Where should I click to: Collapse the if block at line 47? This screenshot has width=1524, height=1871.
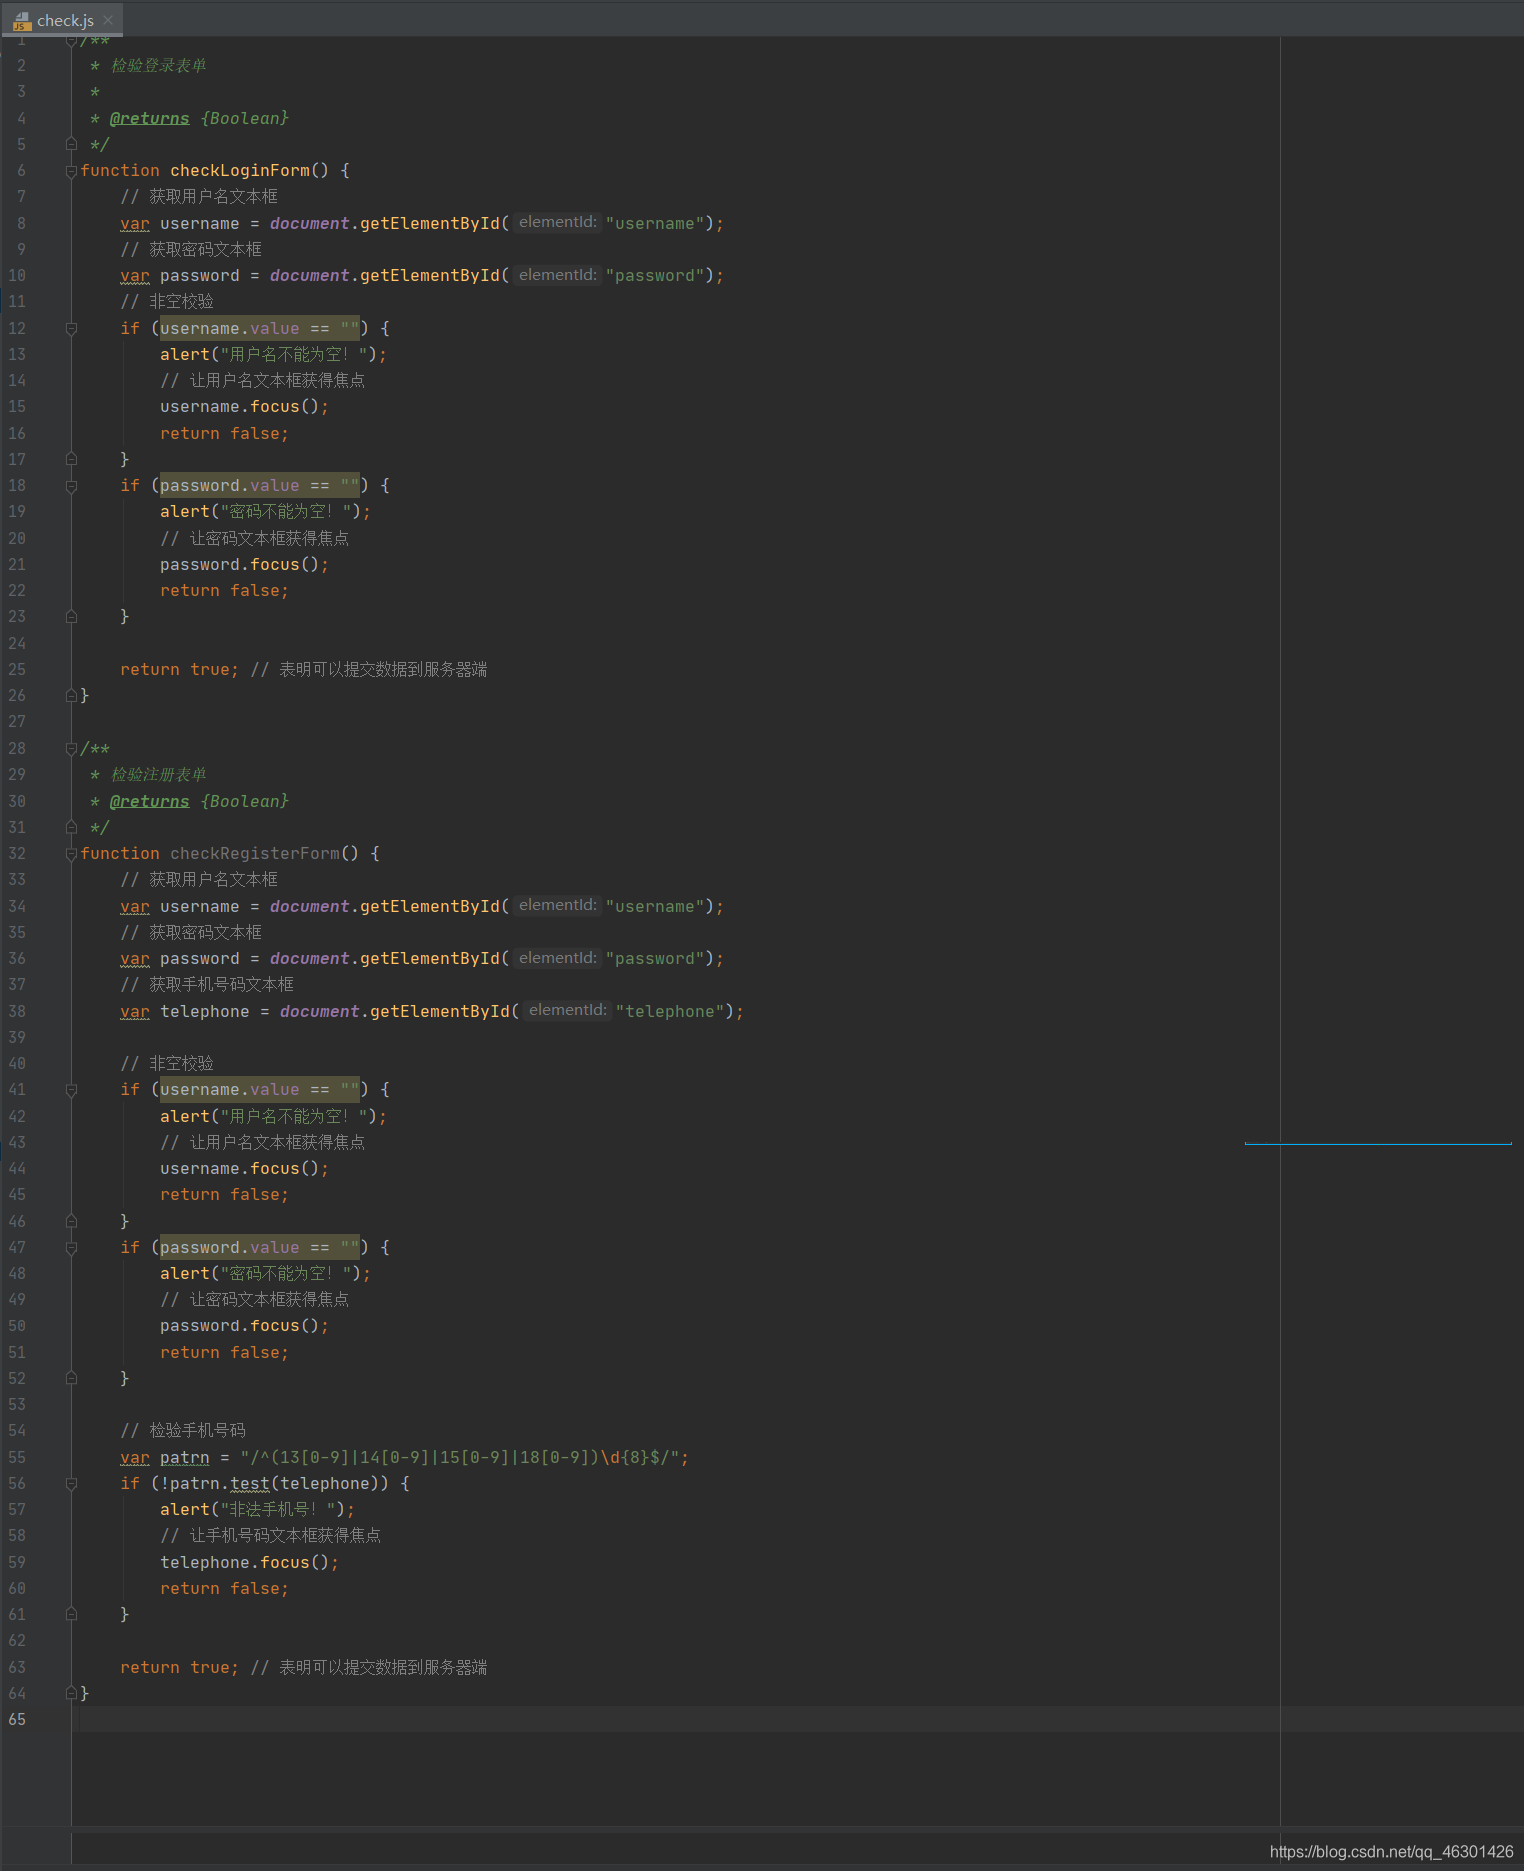pos(71,1248)
